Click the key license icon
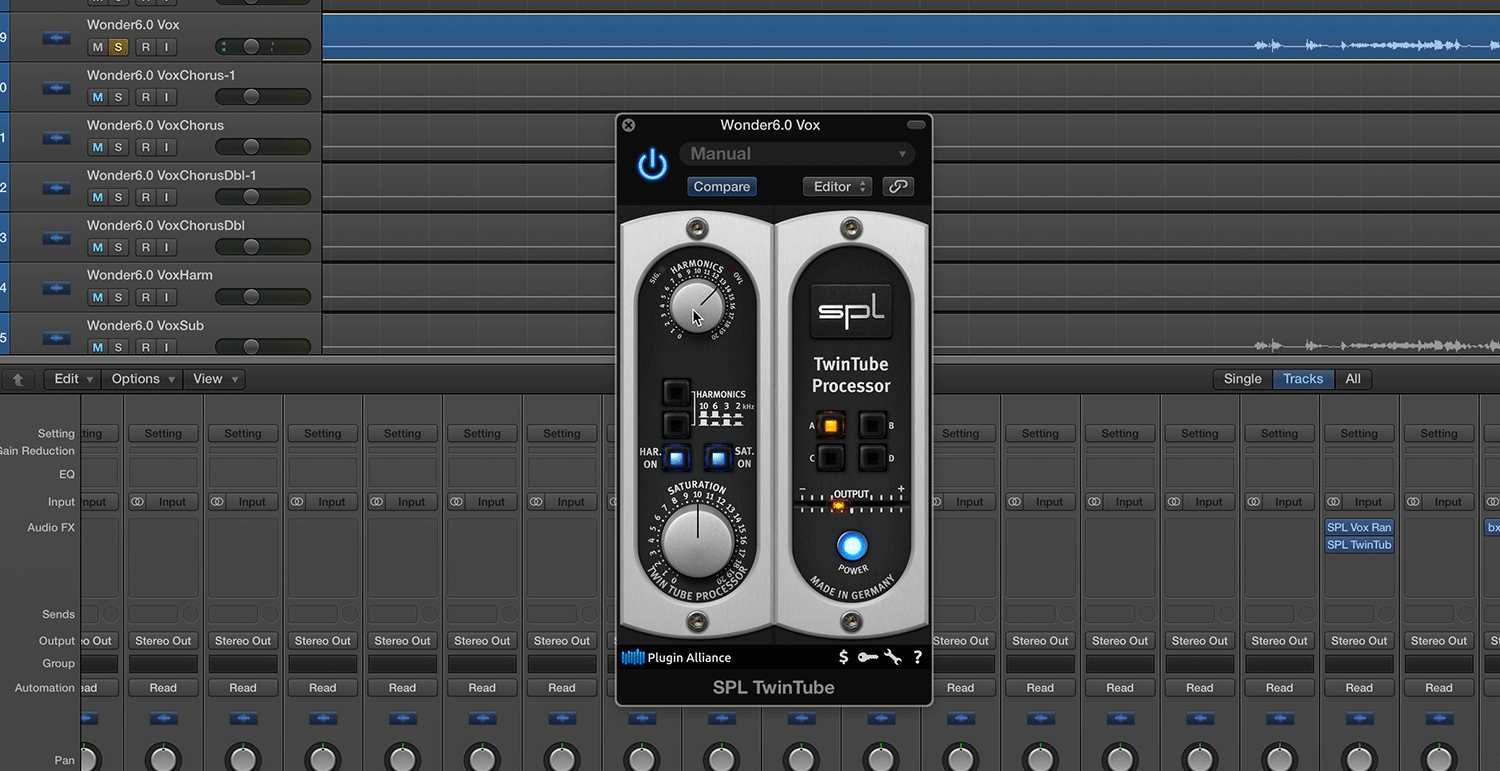 (868, 657)
